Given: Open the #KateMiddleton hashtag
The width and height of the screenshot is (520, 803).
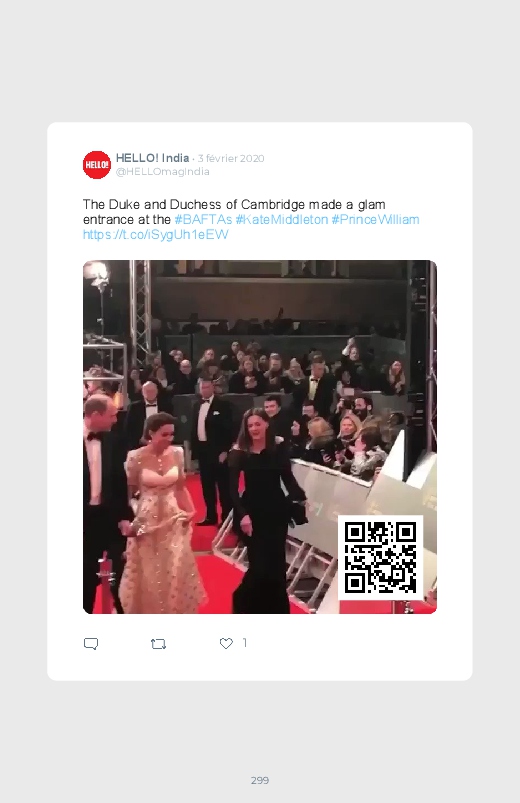Looking at the screenshot, I should coord(281,220).
